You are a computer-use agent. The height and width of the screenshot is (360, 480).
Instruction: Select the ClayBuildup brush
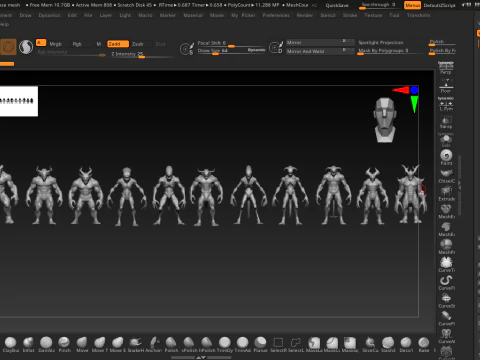11,343
